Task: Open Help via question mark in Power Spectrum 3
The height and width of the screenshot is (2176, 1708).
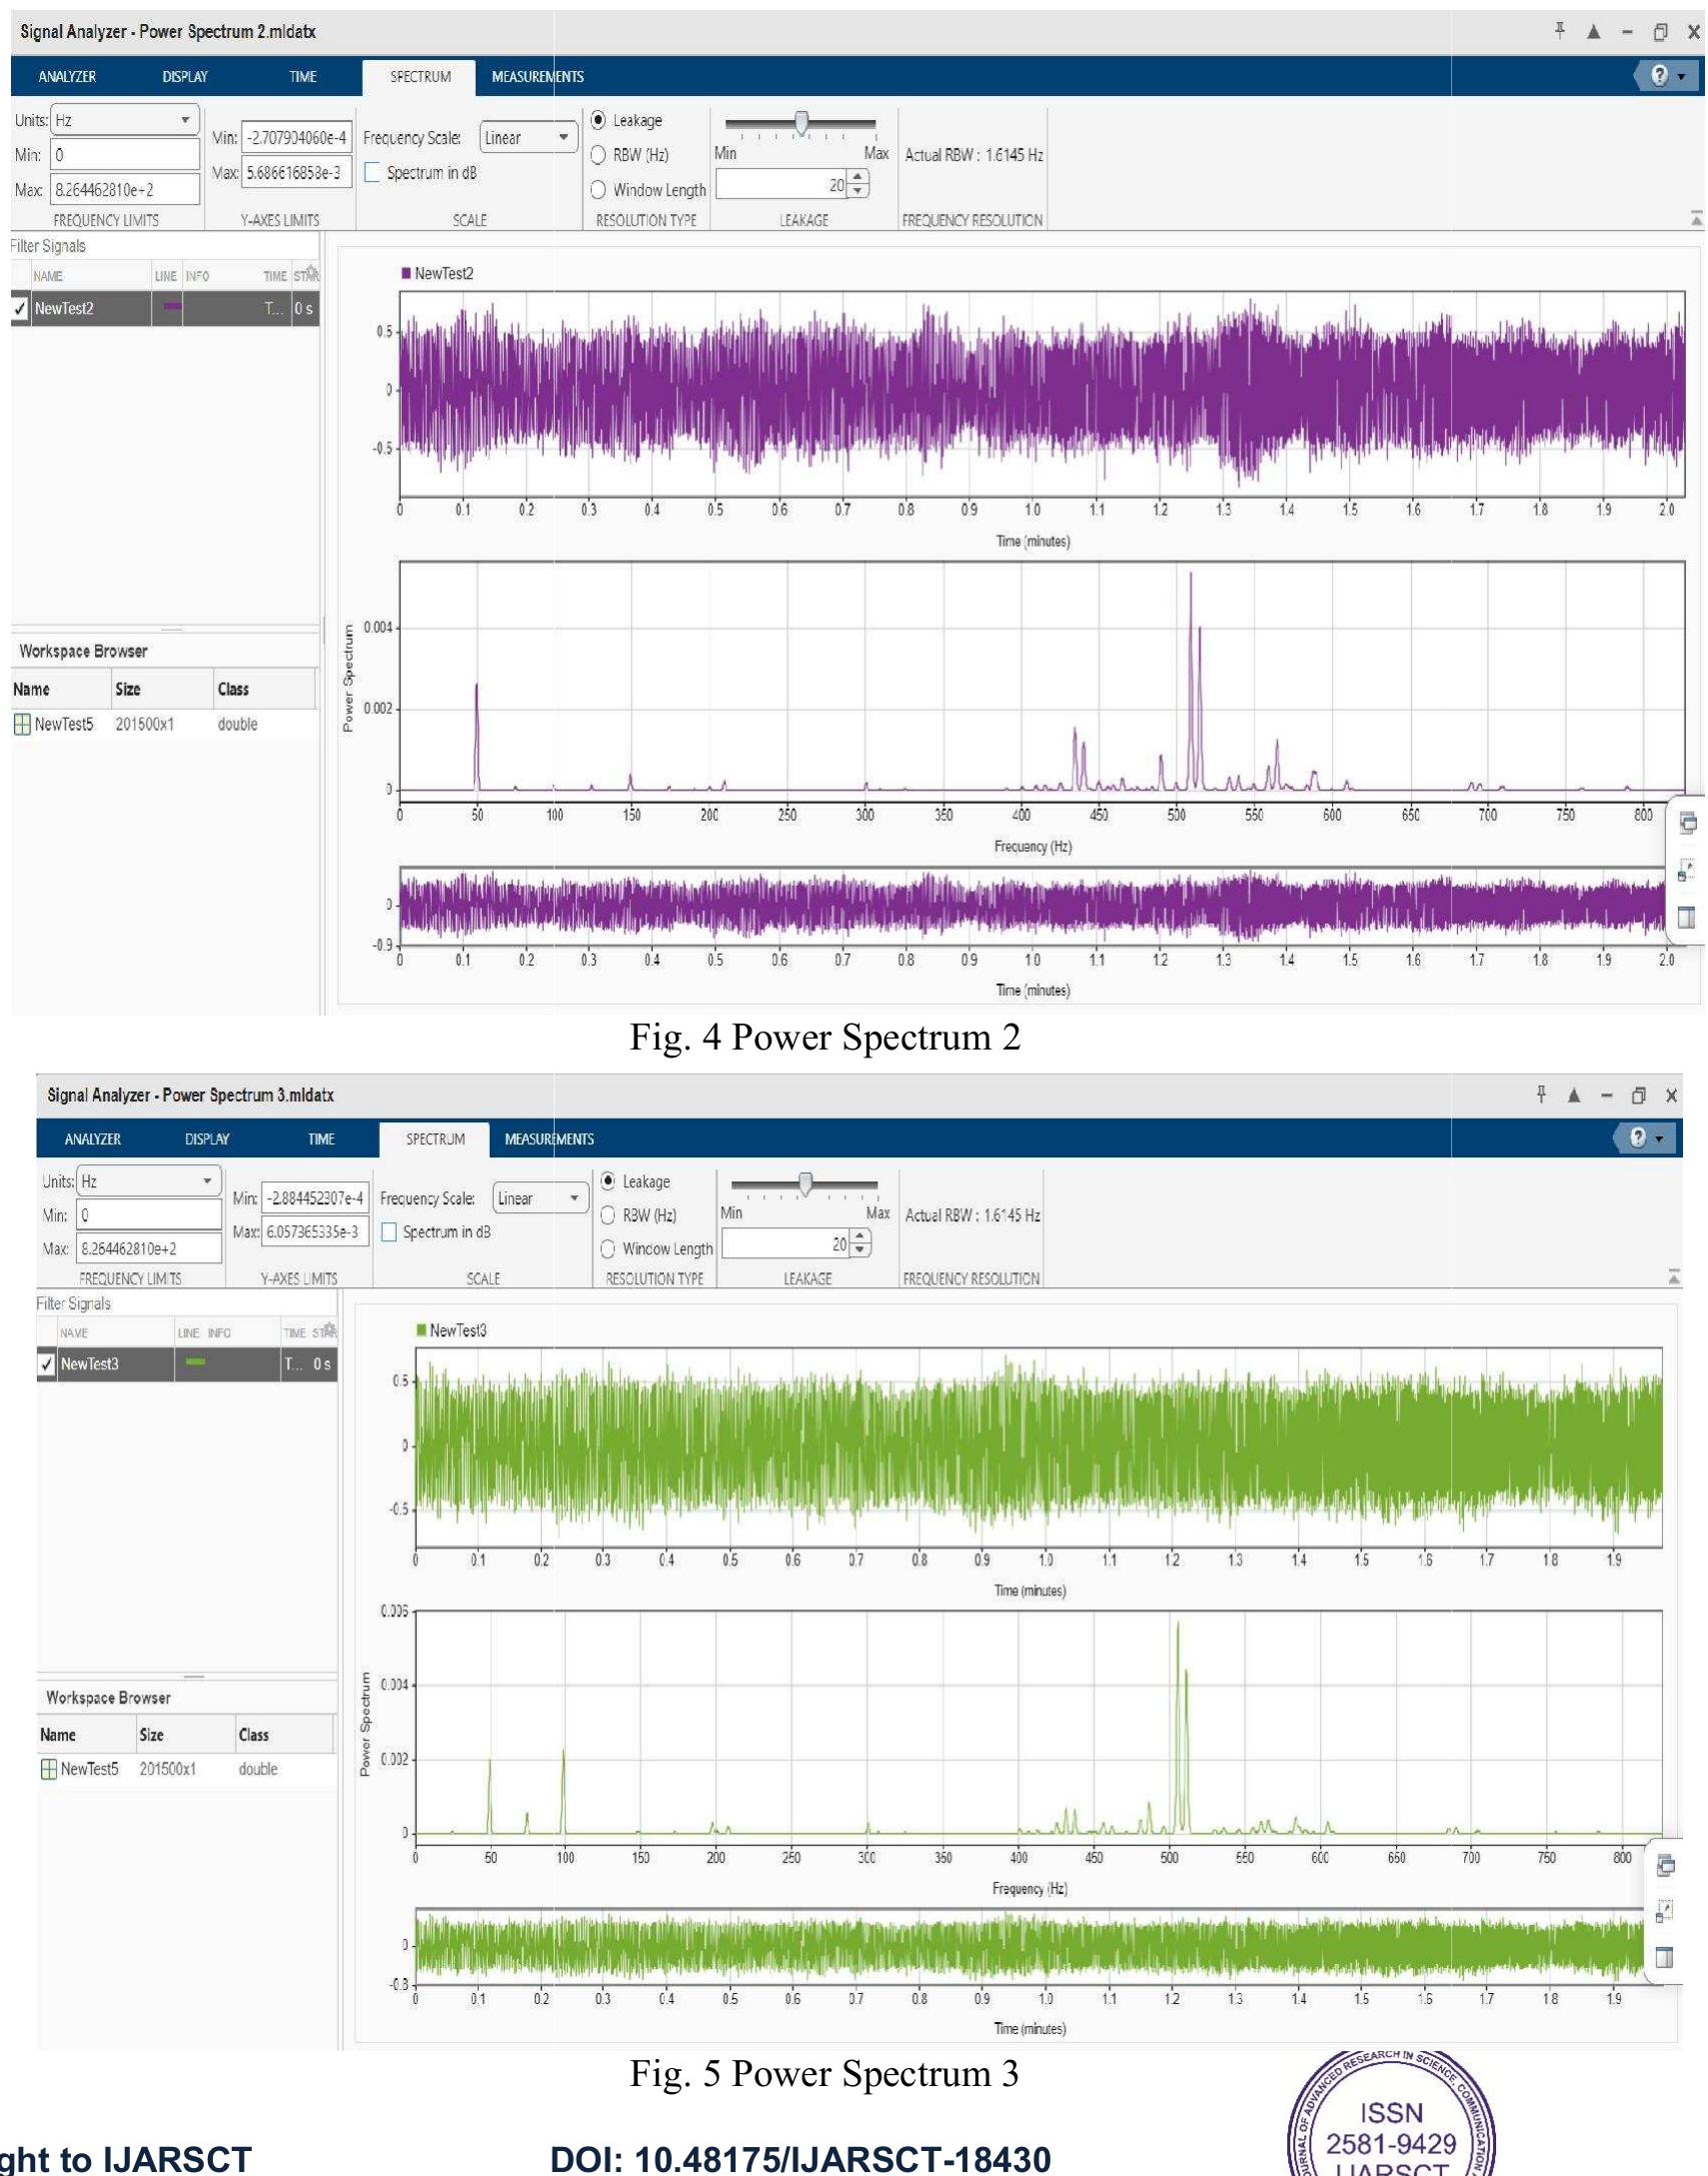Action: click(x=1638, y=1138)
